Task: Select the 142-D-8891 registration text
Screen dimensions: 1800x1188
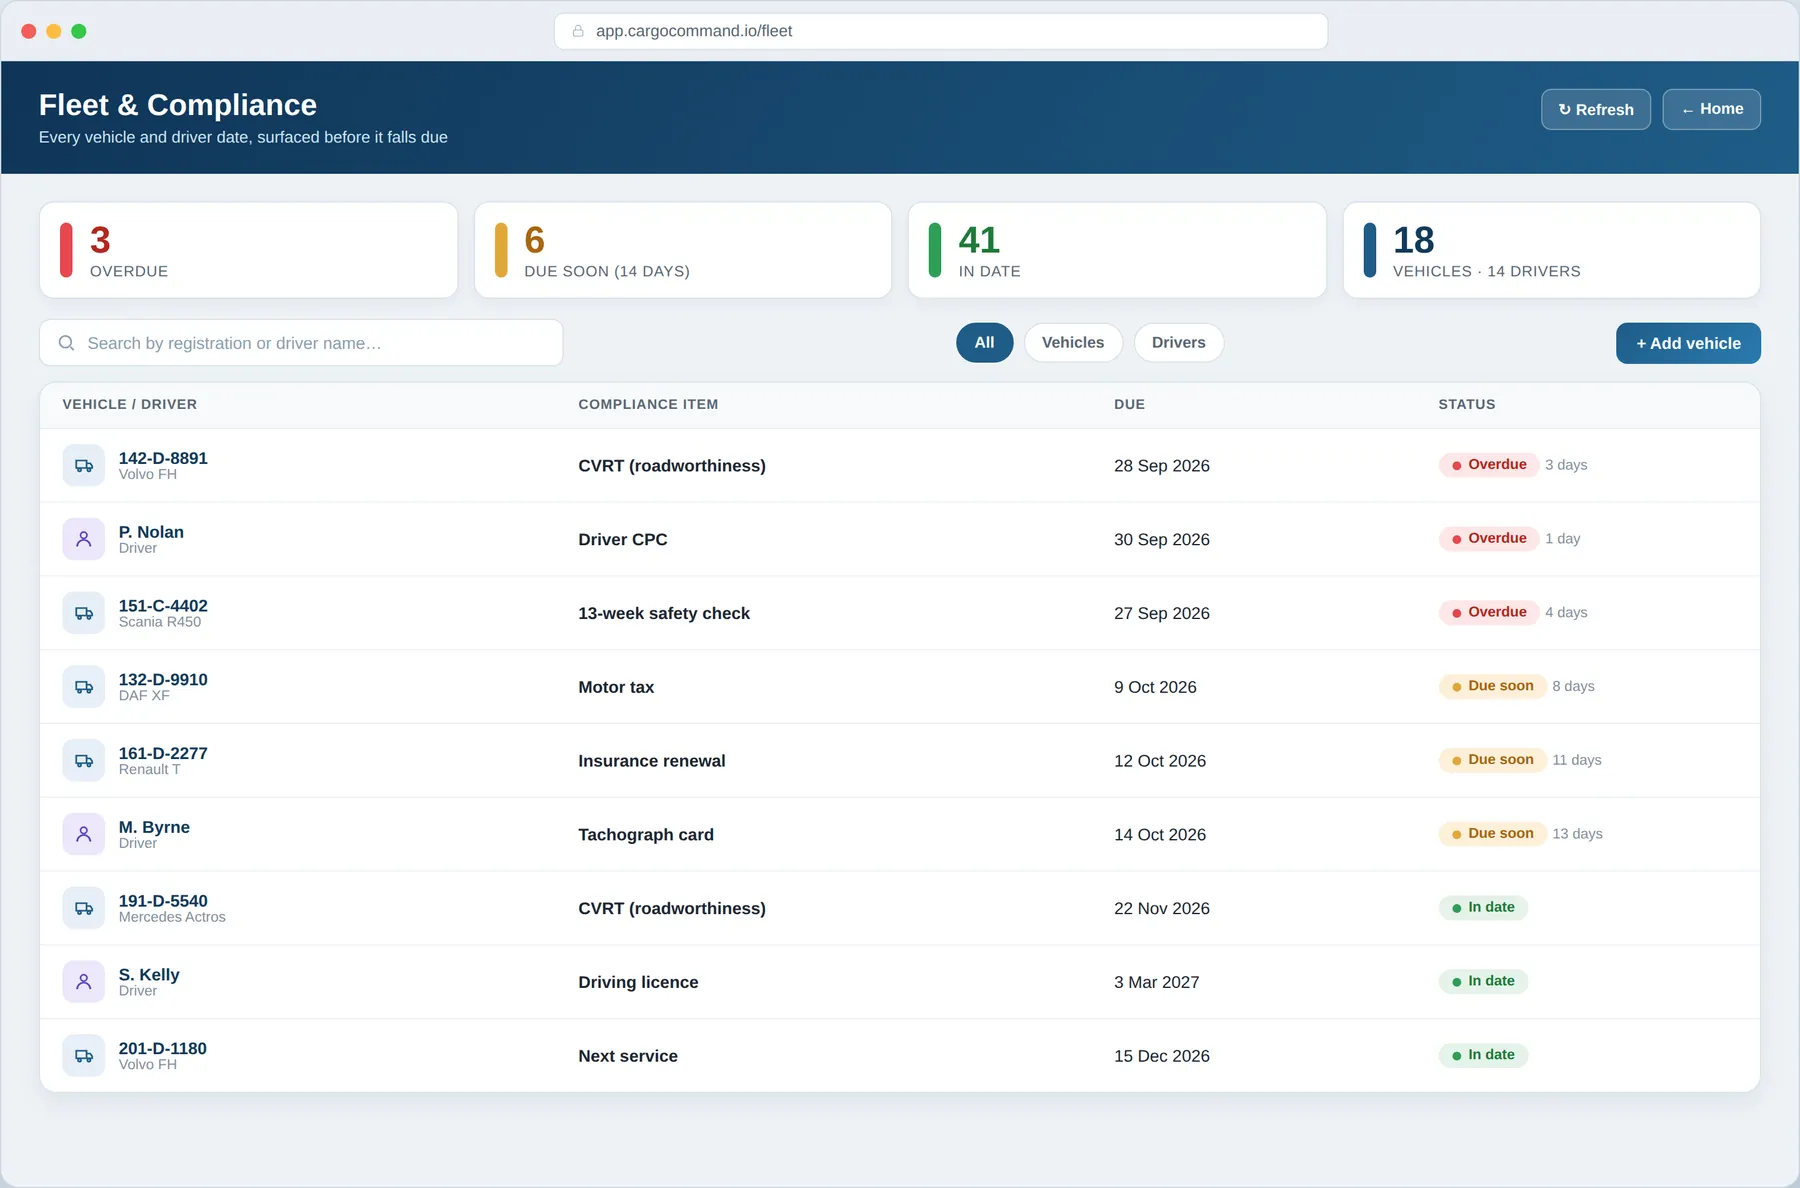Action: [163, 458]
